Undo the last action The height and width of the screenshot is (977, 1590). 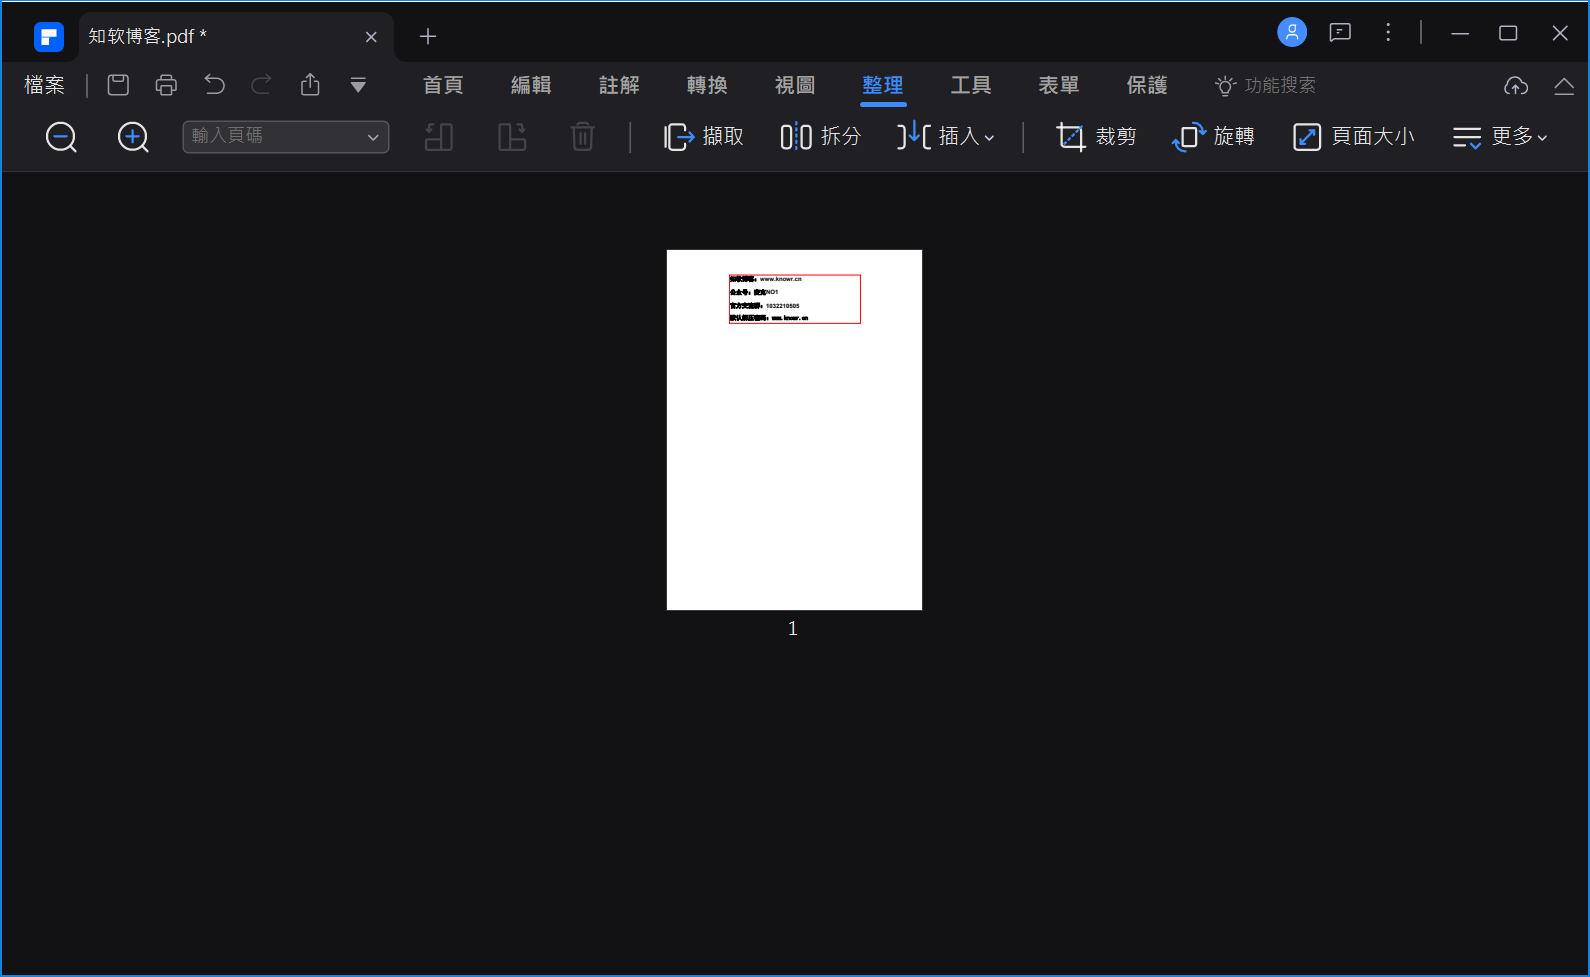(214, 85)
